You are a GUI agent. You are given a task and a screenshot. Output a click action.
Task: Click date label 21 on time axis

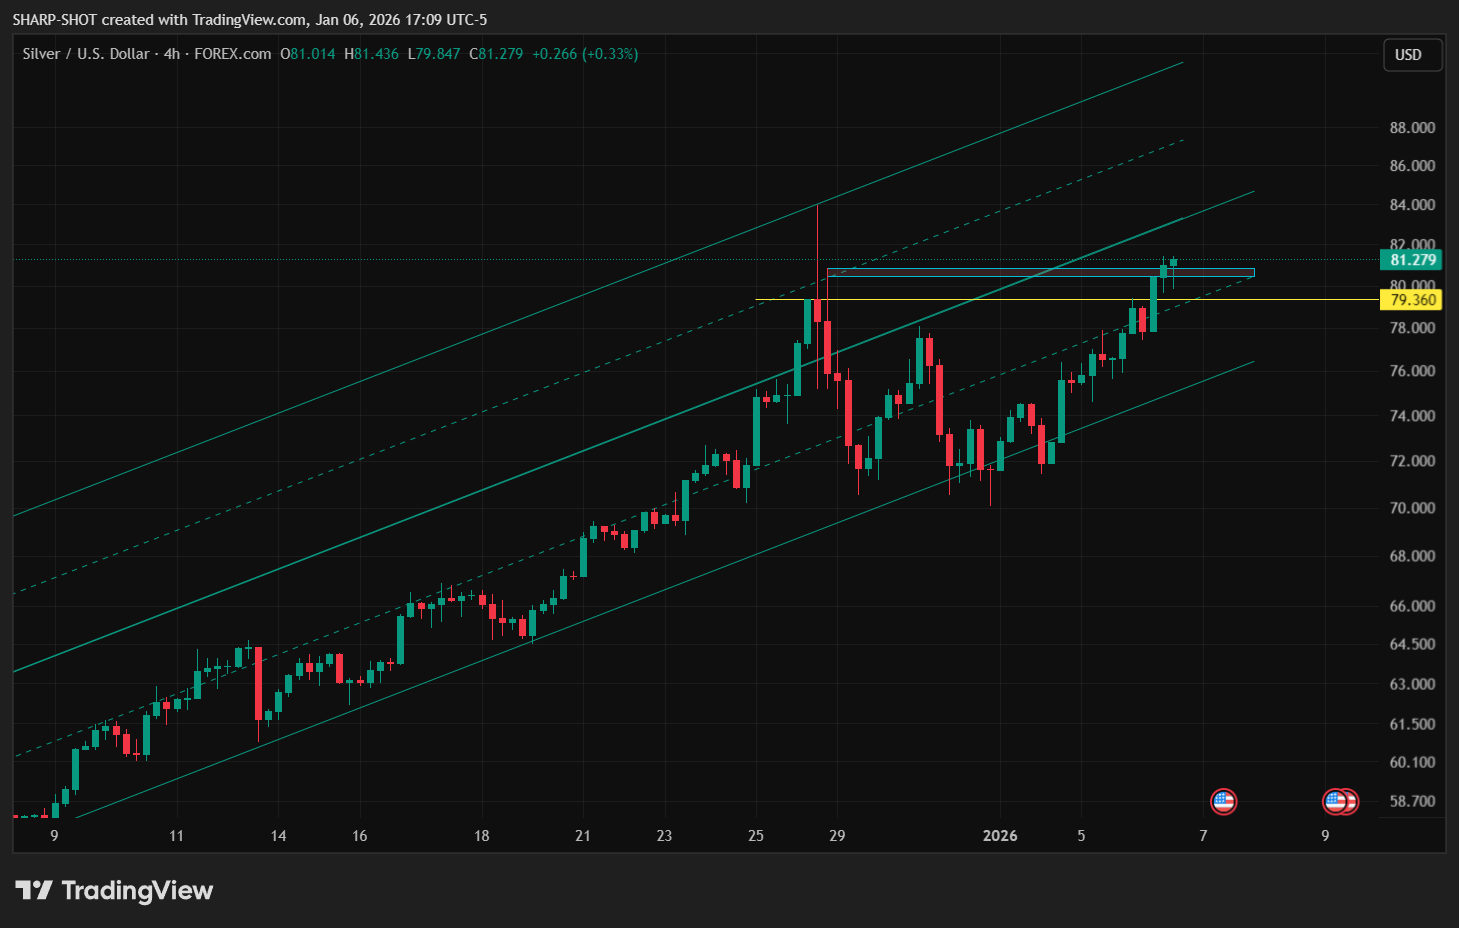tap(583, 836)
